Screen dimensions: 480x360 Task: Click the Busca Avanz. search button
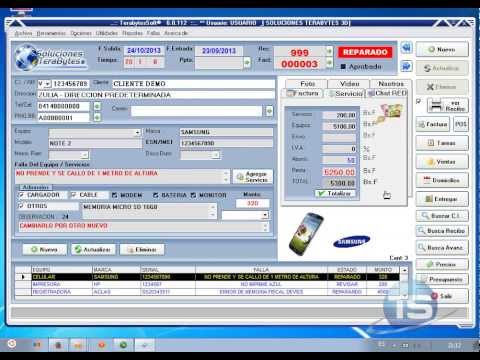coord(442,248)
